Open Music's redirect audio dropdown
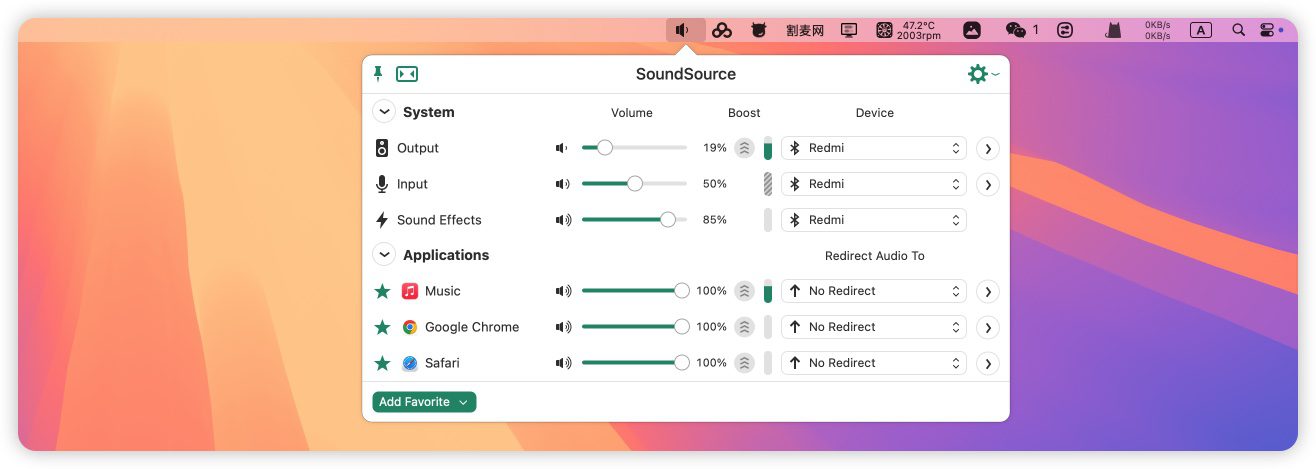Screen dimensions: 1316x469 point(874,291)
